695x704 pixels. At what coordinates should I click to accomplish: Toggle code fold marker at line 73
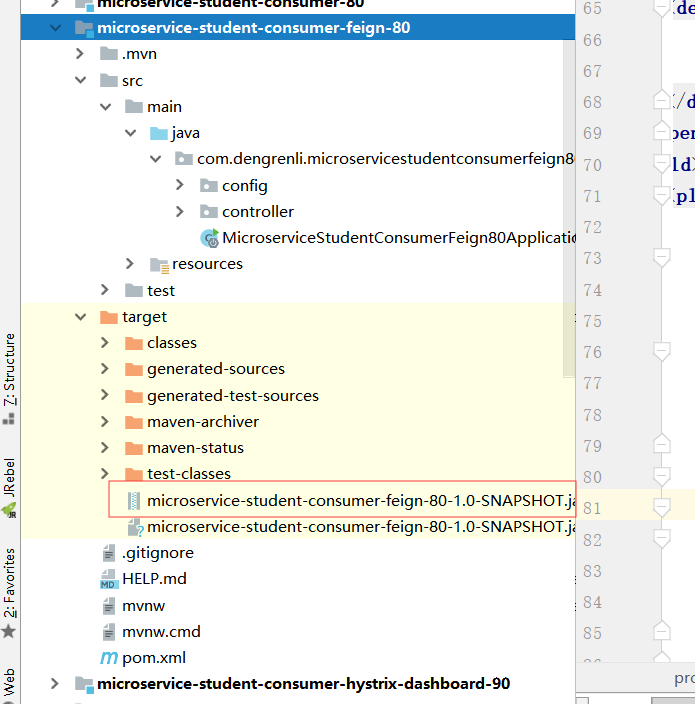[x=661, y=257]
